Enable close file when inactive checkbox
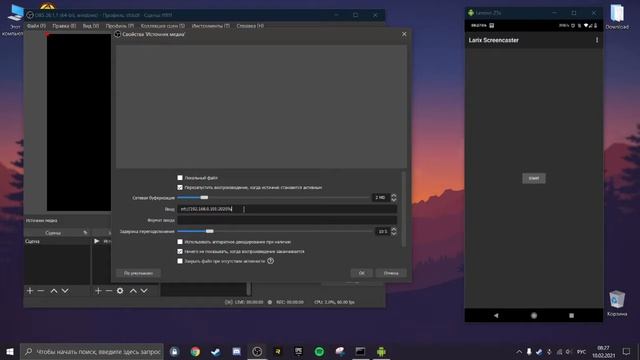640x360 pixels. tap(180, 261)
